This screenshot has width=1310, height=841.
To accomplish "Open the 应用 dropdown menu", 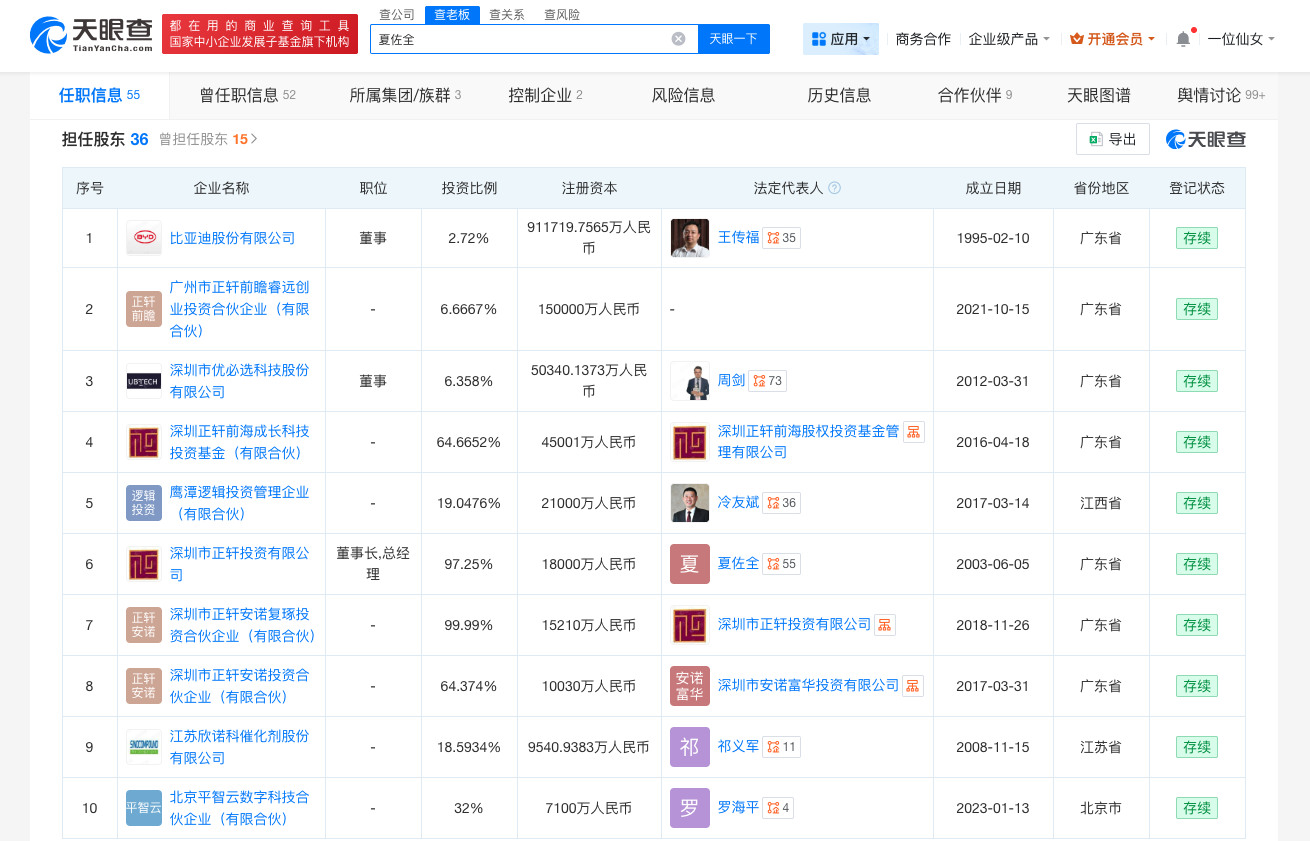I will click(x=841, y=39).
